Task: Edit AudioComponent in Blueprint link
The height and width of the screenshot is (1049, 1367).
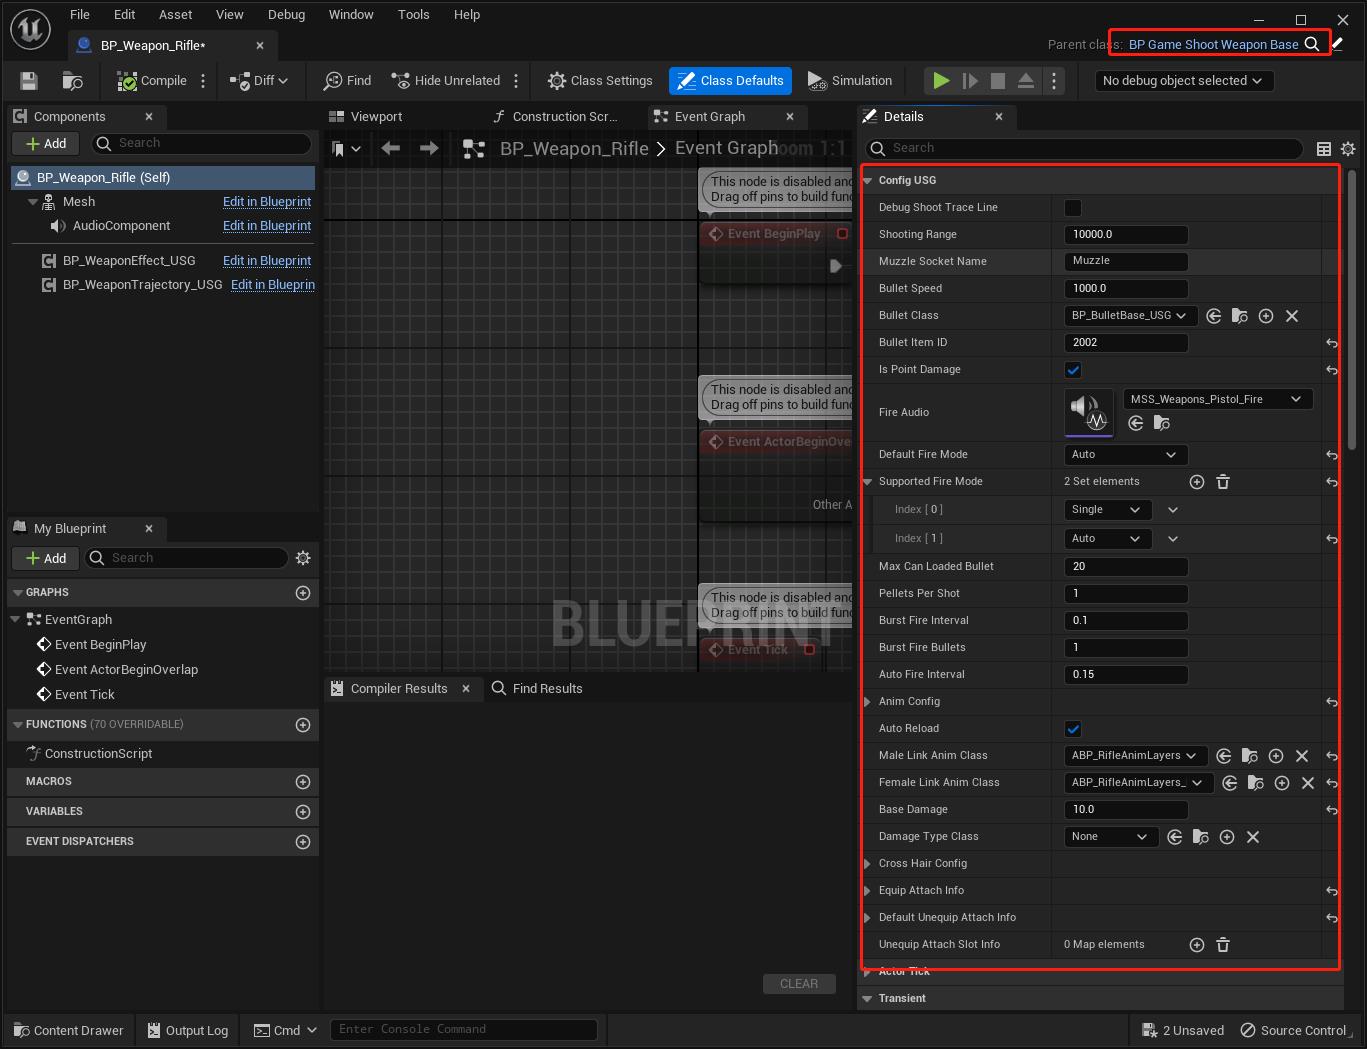Action: [x=266, y=226]
